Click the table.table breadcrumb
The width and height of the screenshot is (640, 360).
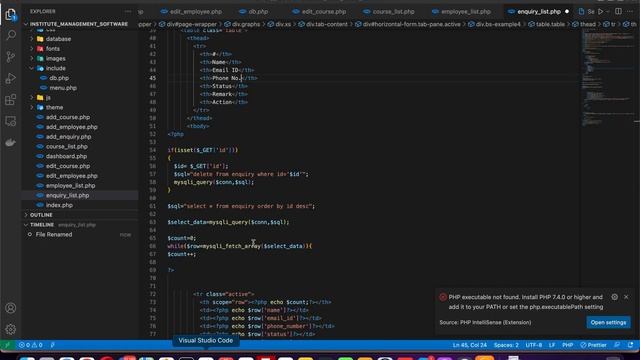tap(550, 24)
